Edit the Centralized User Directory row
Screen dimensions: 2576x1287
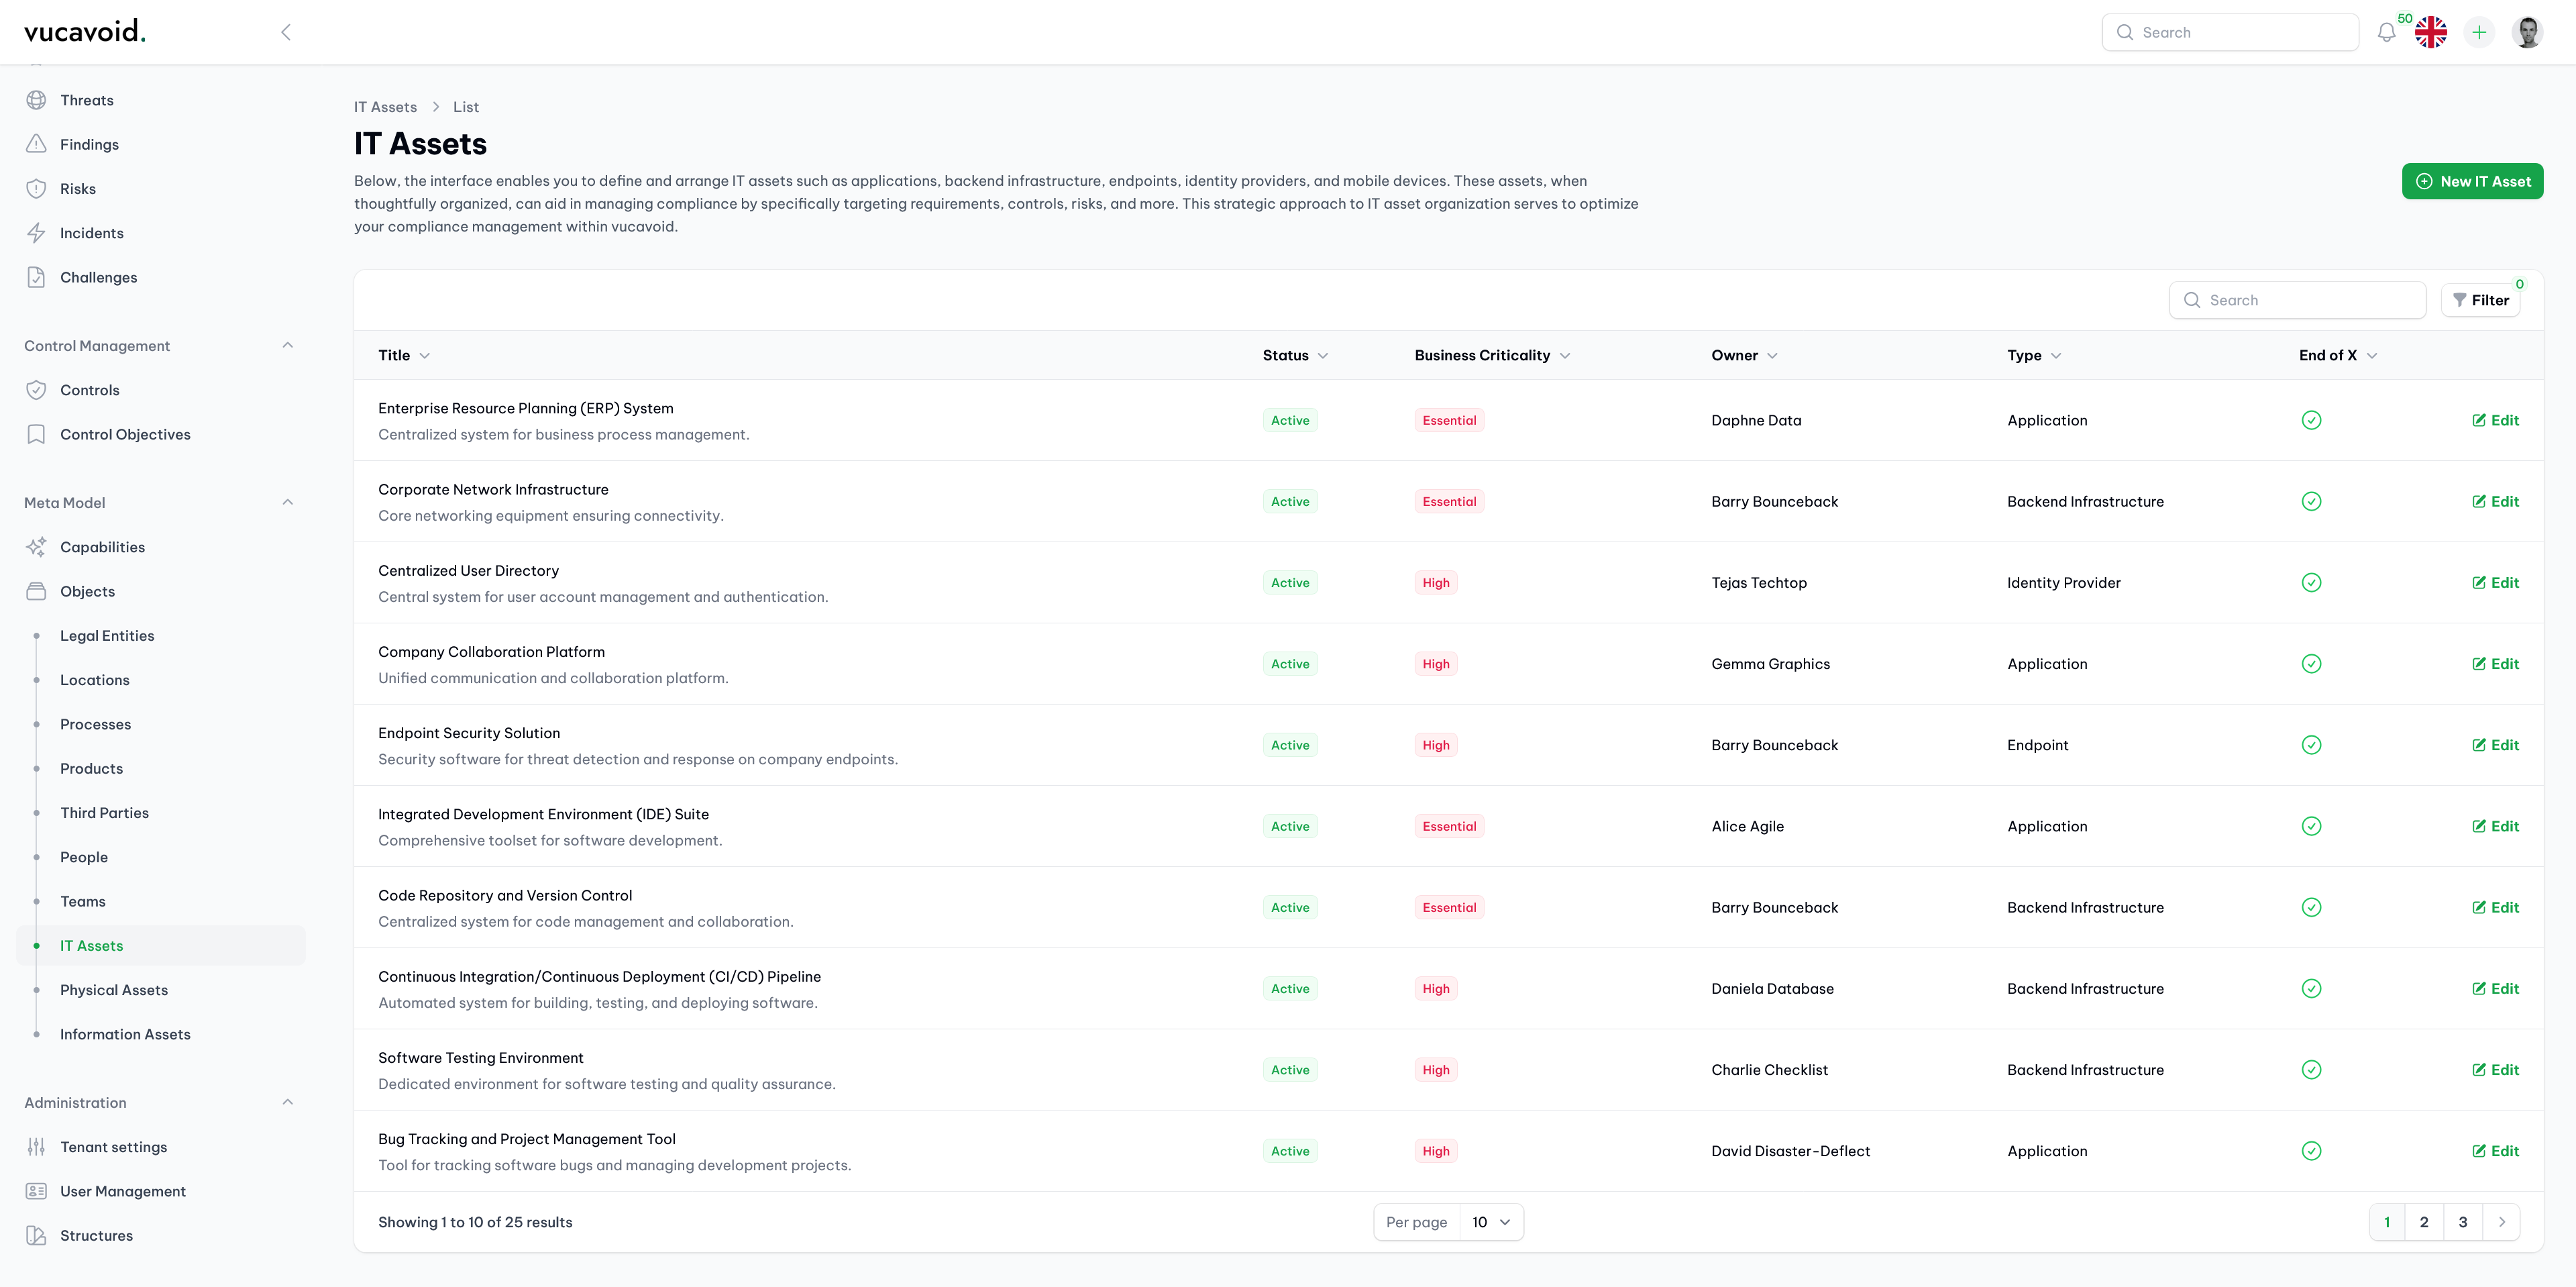tap(2495, 583)
